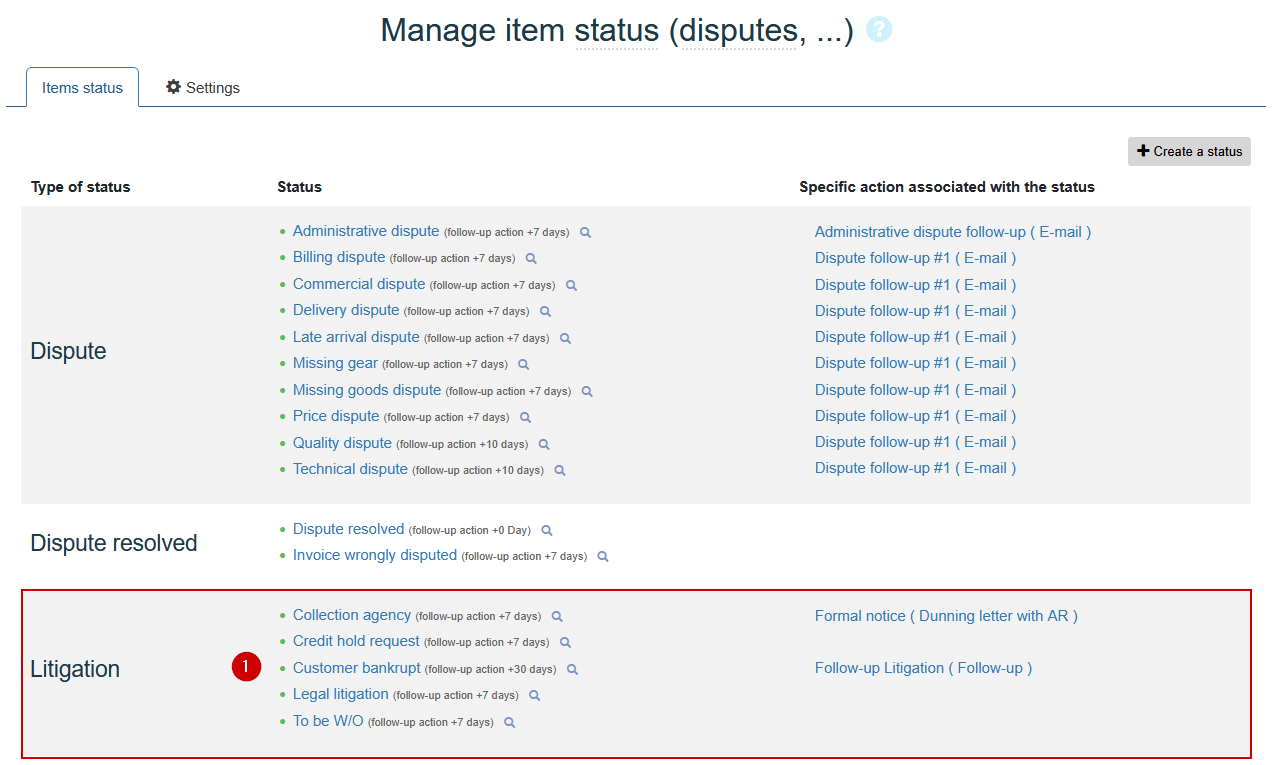The height and width of the screenshot is (765, 1275).
Task: Click magnifier icon next to Missing gear
Action: click(x=524, y=365)
